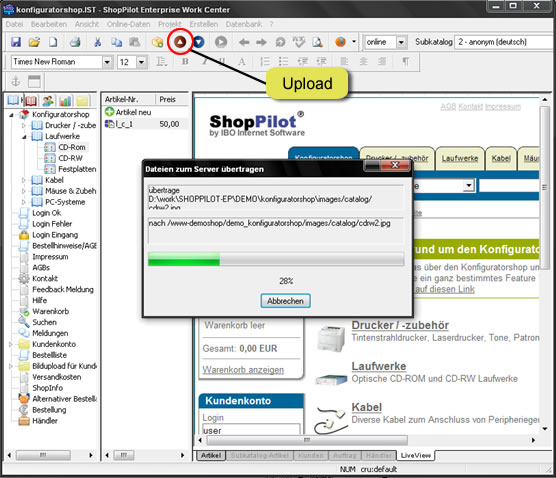Click the blue Download arrow-down icon
Screen dimensions: 556x478
click(x=199, y=42)
